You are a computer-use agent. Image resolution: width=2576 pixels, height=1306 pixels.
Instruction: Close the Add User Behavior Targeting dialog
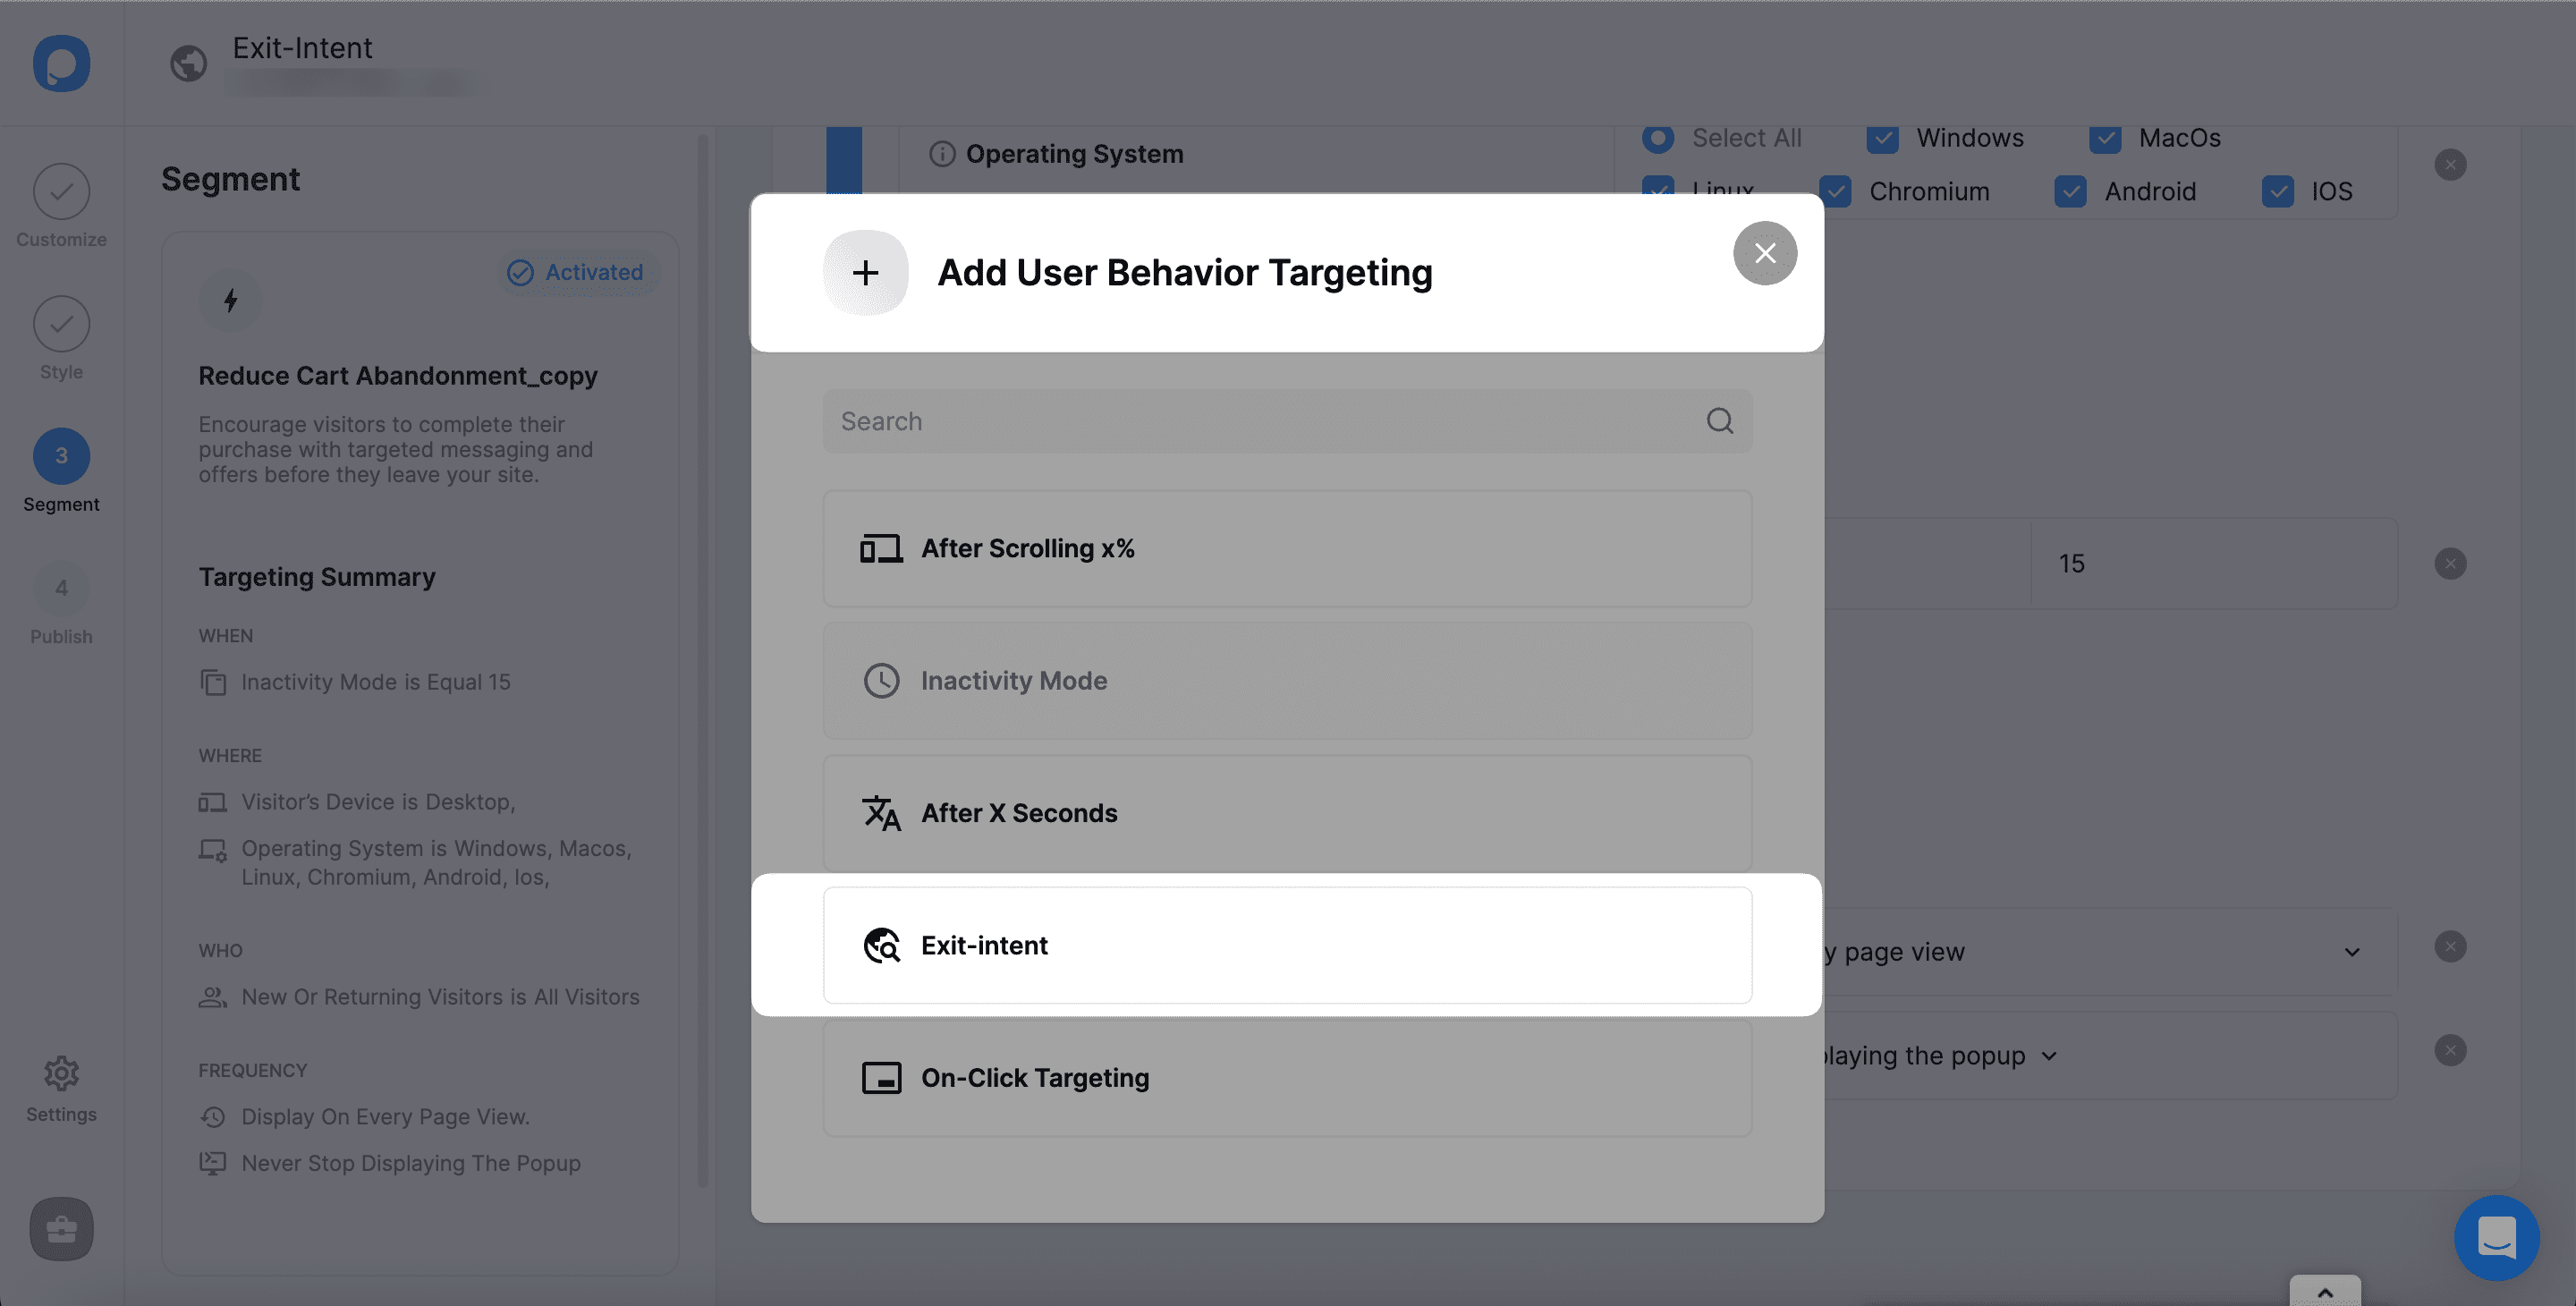click(1765, 253)
